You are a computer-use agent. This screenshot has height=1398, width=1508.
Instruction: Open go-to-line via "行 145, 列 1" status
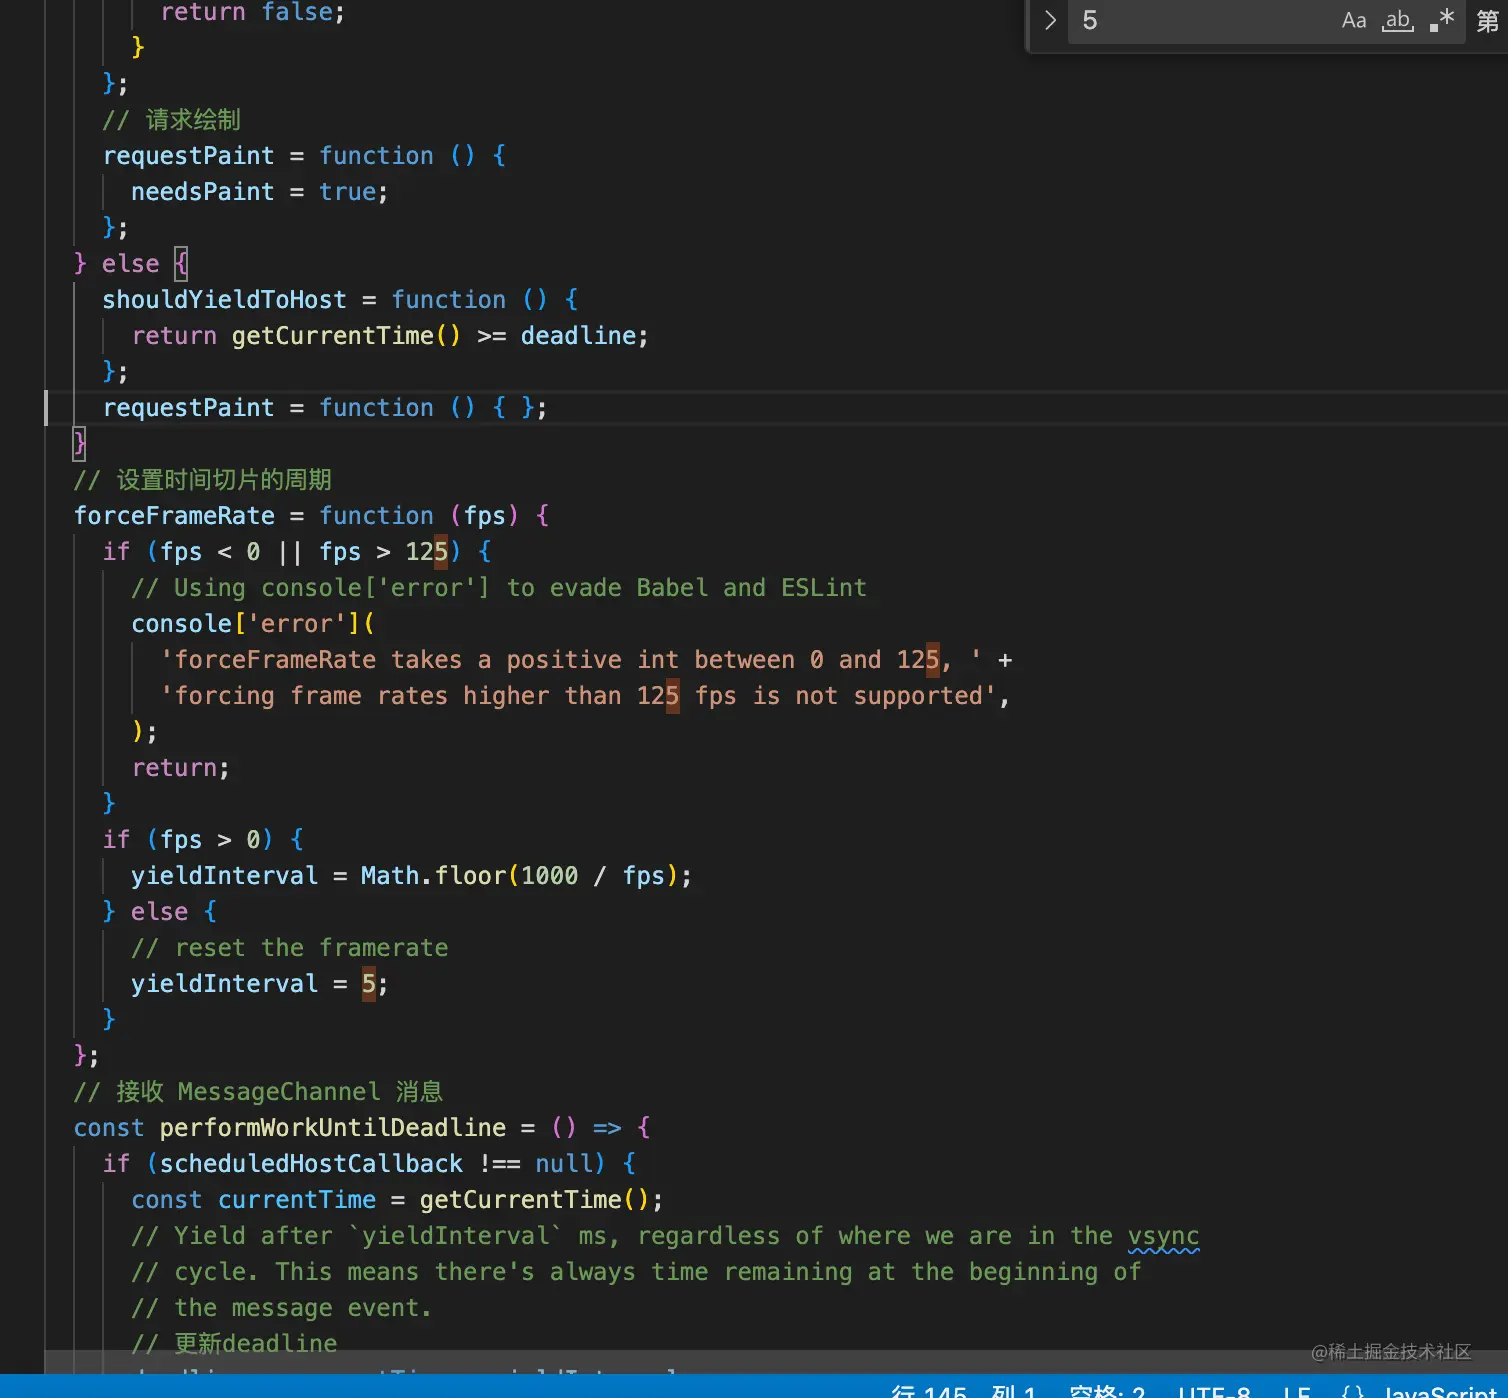pos(963,1391)
